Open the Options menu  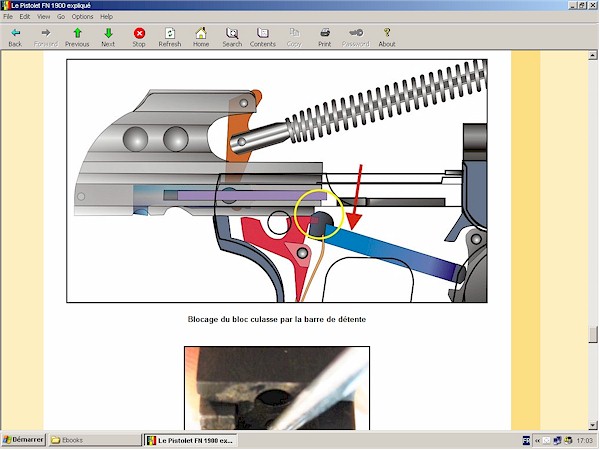82,16
